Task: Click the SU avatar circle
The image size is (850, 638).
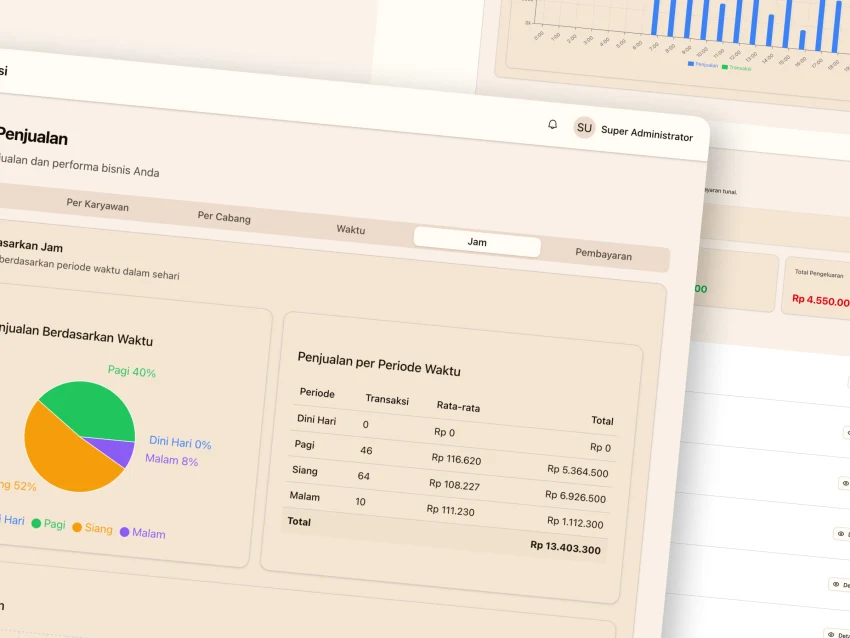Action: 584,128
